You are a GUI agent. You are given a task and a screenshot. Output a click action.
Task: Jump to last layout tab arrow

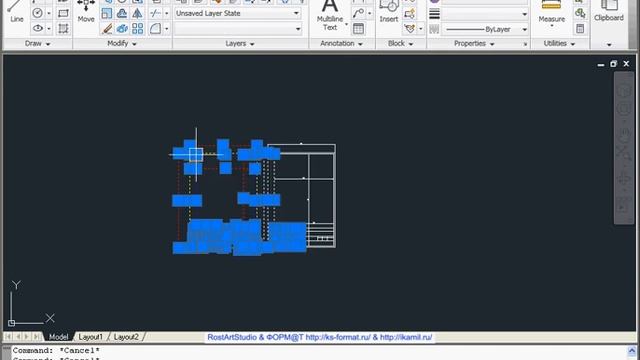pyautogui.click(x=37, y=337)
